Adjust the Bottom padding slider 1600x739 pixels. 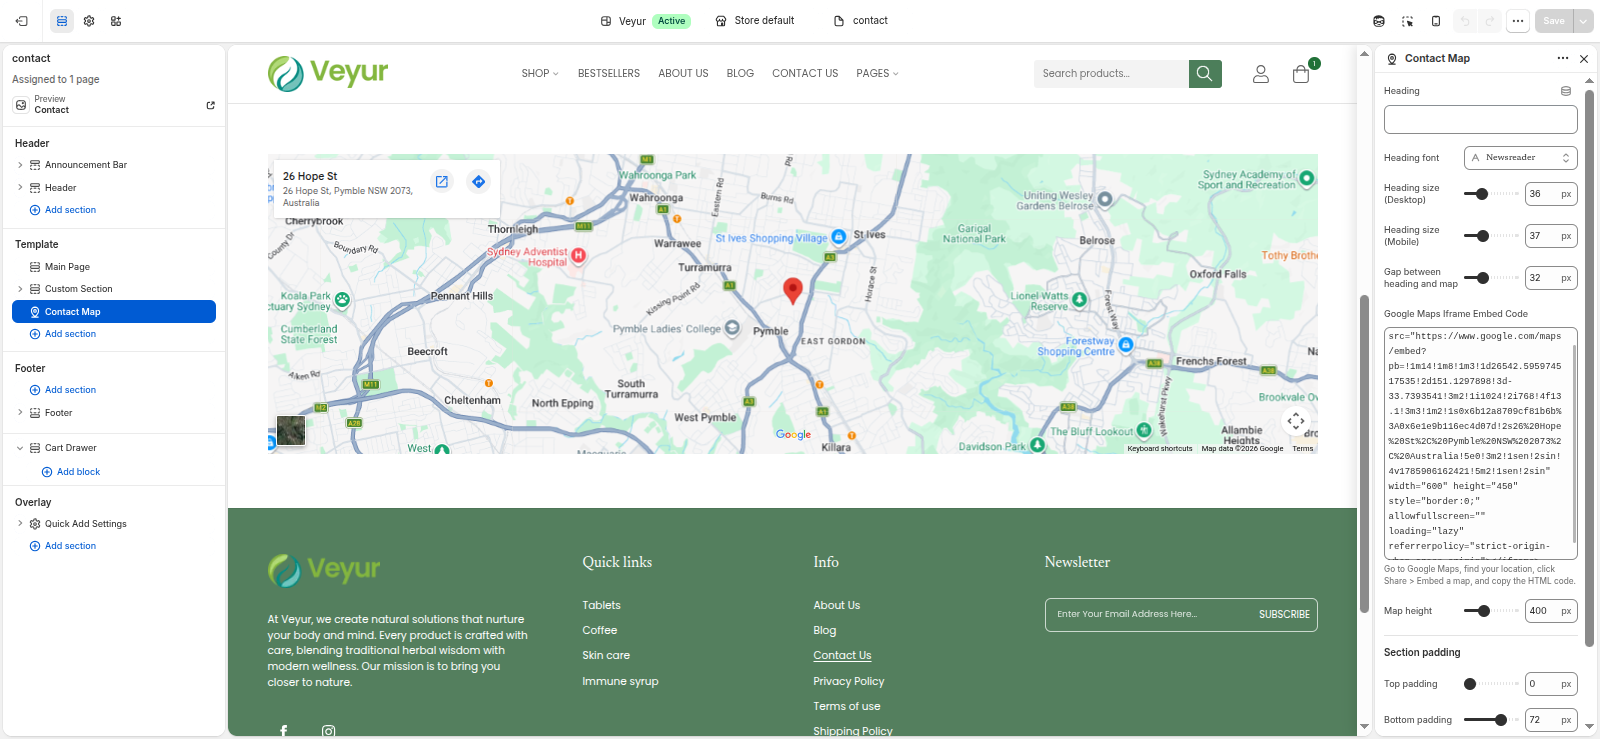tap(1501, 720)
